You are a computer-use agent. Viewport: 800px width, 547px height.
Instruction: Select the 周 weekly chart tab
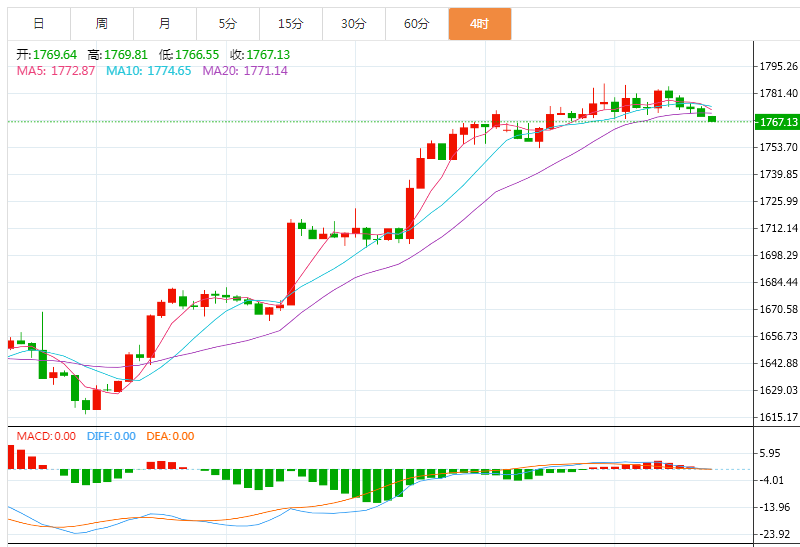101,23
